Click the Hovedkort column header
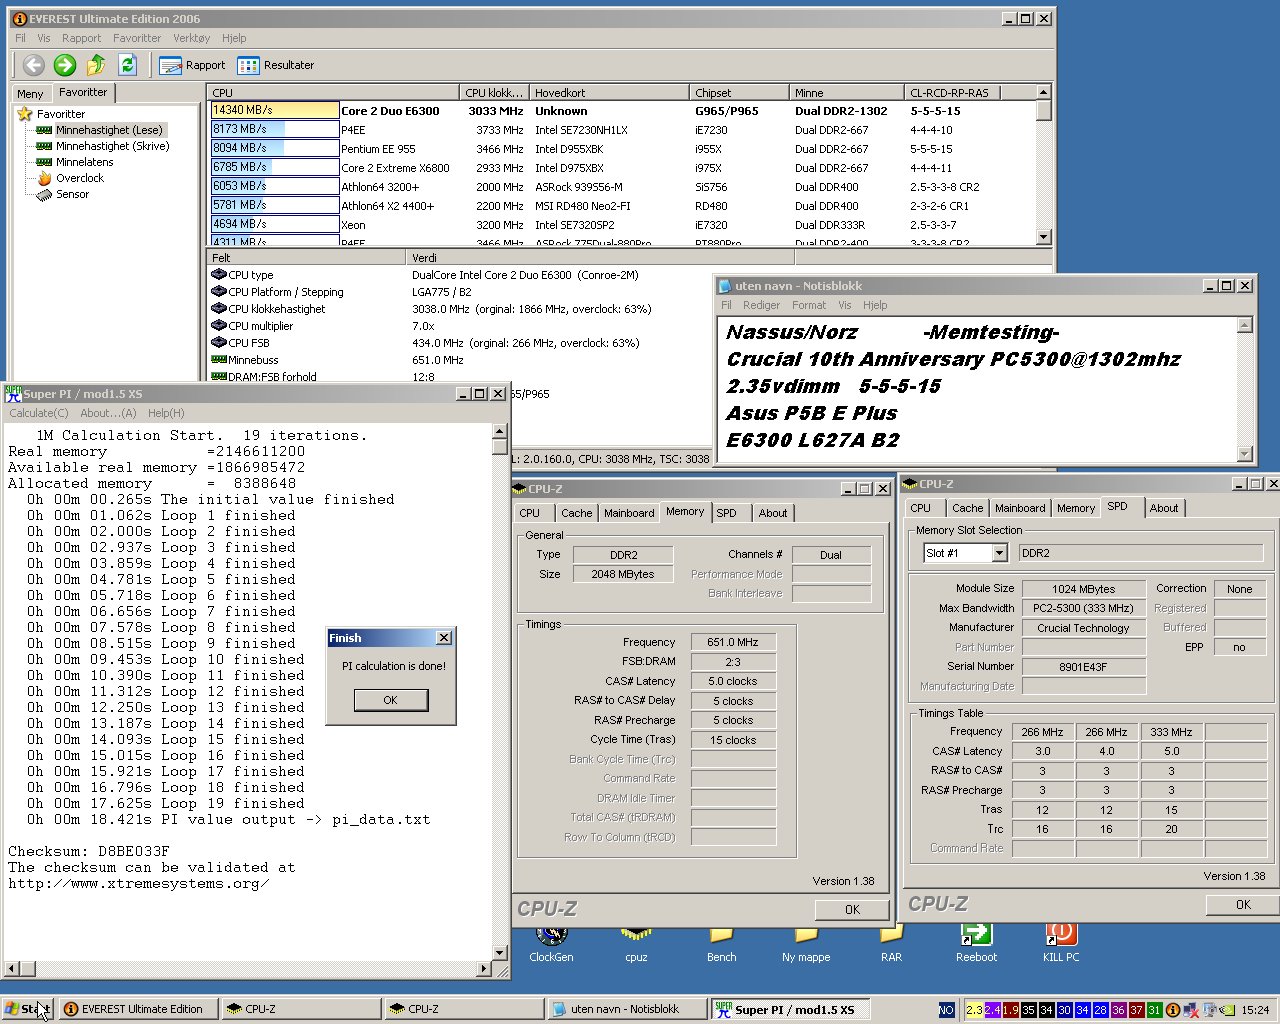 [x=609, y=92]
